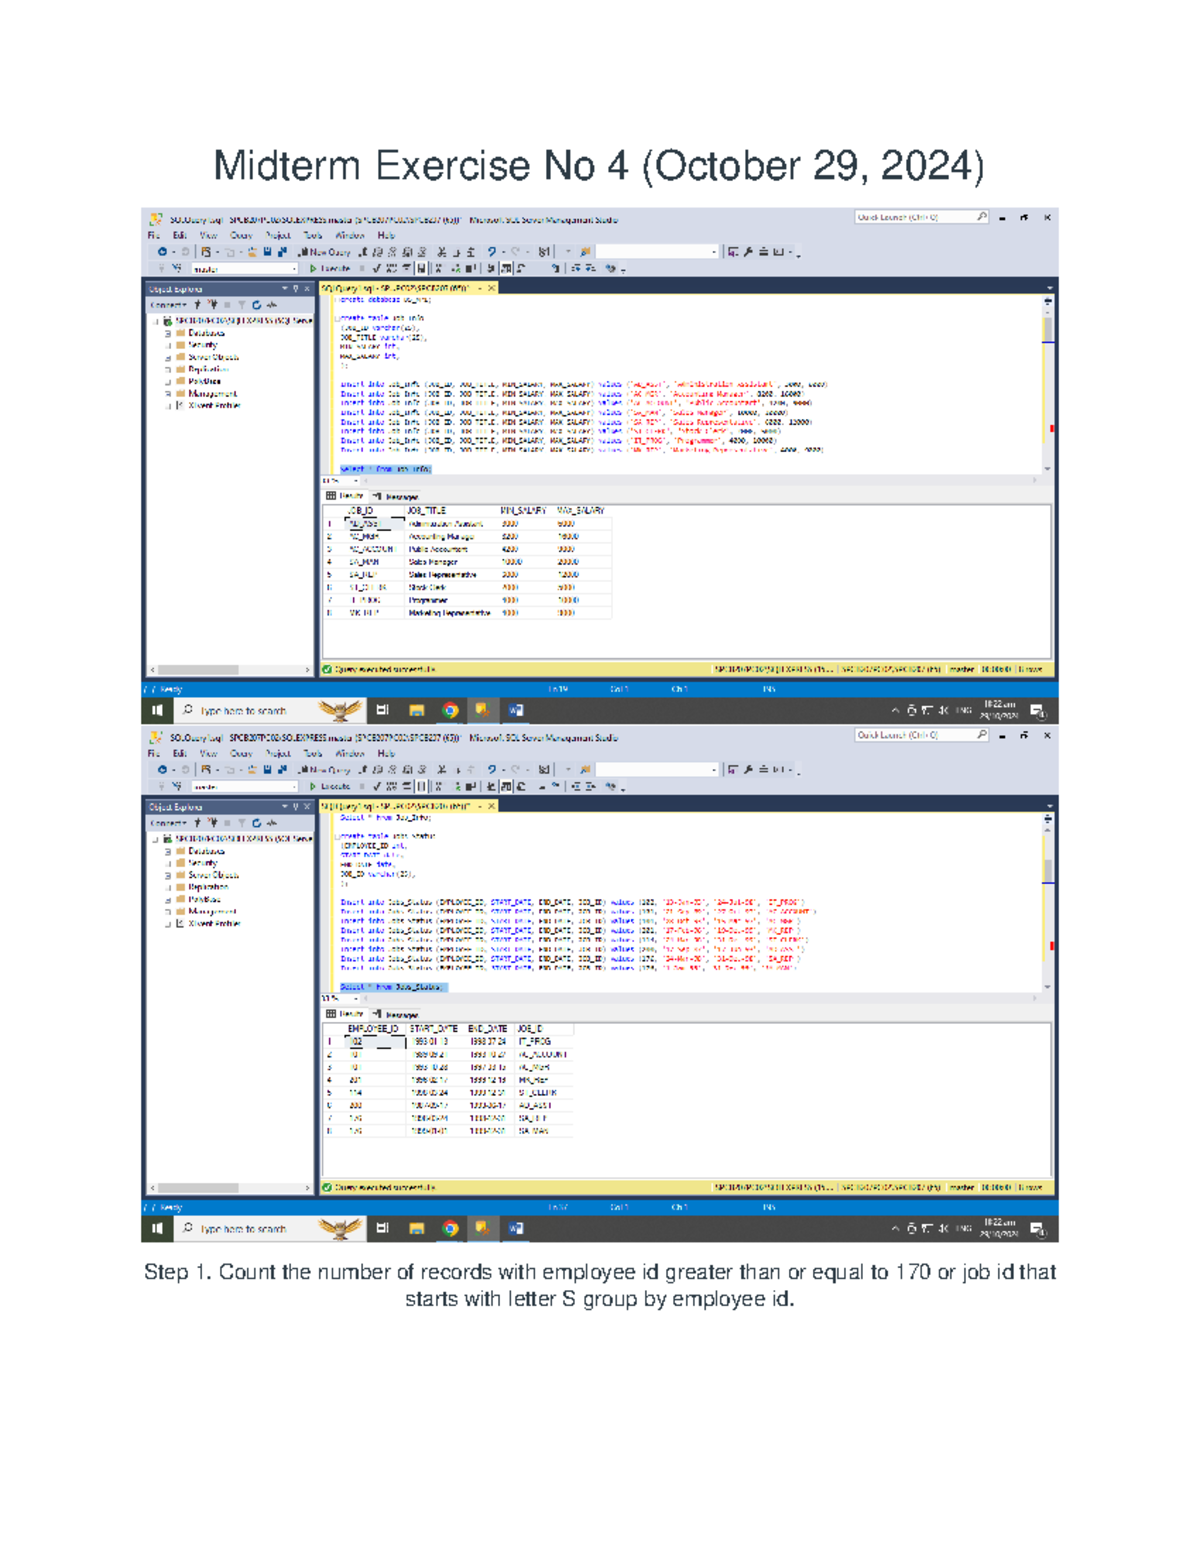
Task: Expand Management node in upper Object Explorer
Action: click(168, 394)
